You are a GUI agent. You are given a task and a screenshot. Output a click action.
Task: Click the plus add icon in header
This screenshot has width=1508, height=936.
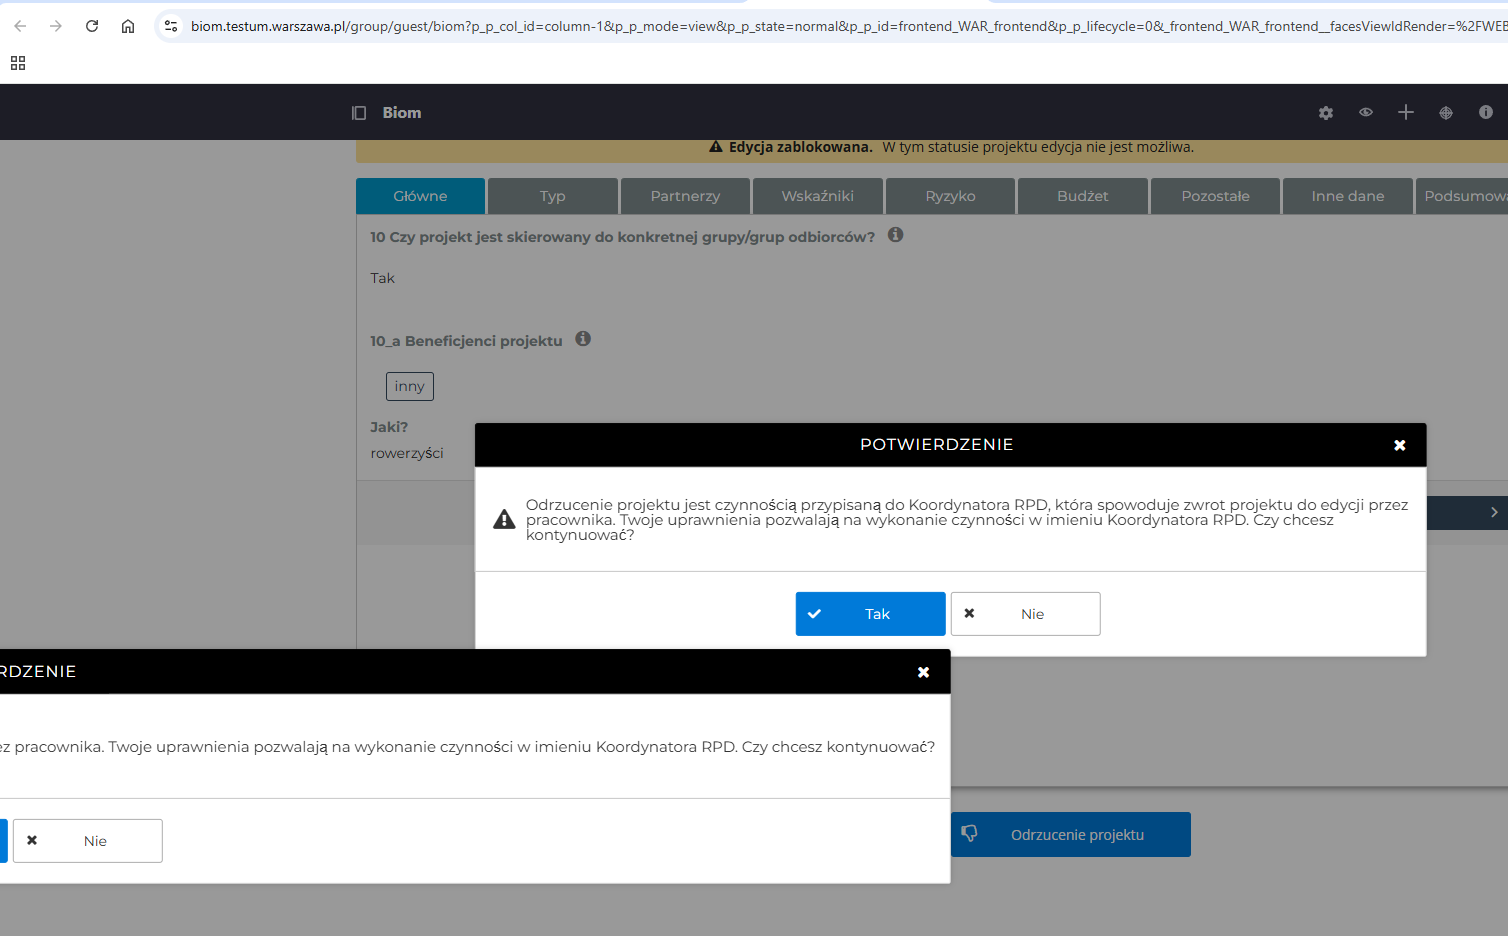1406,112
